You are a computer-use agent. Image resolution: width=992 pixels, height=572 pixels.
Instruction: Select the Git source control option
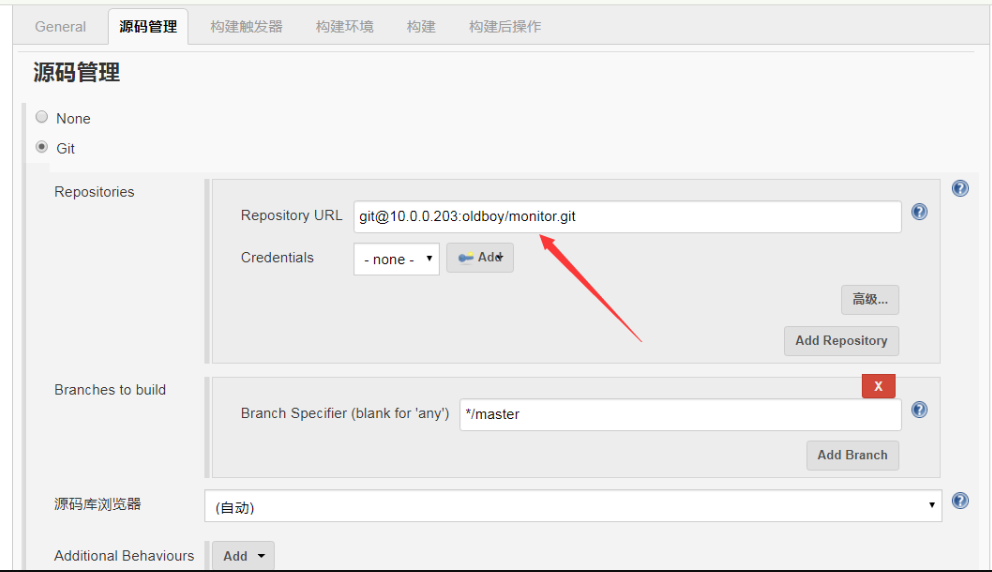coord(42,147)
